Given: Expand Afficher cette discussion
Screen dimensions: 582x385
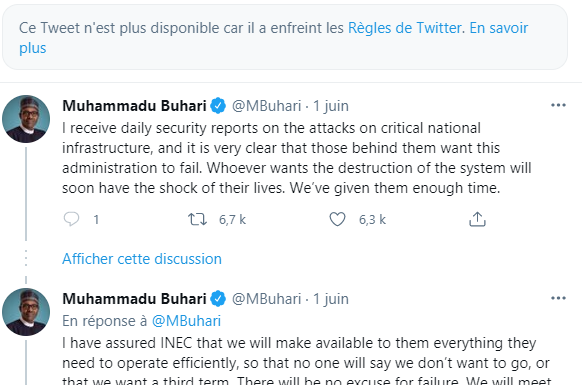Looking at the screenshot, I should click(x=142, y=259).
